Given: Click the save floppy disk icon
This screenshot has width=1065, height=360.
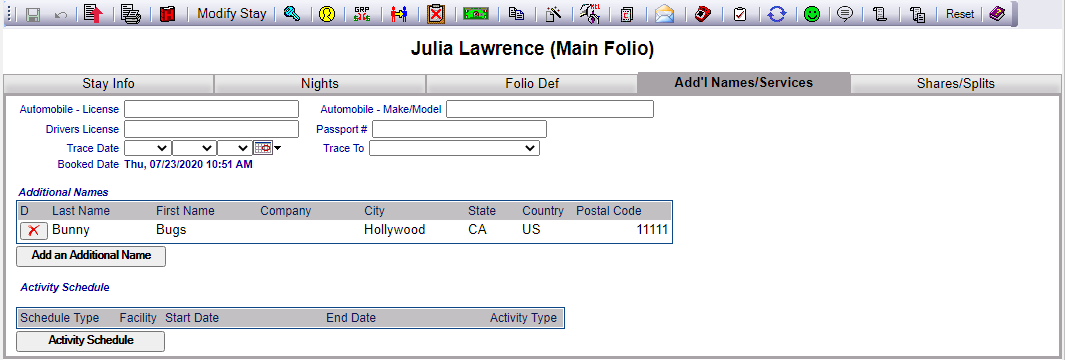Looking at the screenshot, I should pos(32,14).
